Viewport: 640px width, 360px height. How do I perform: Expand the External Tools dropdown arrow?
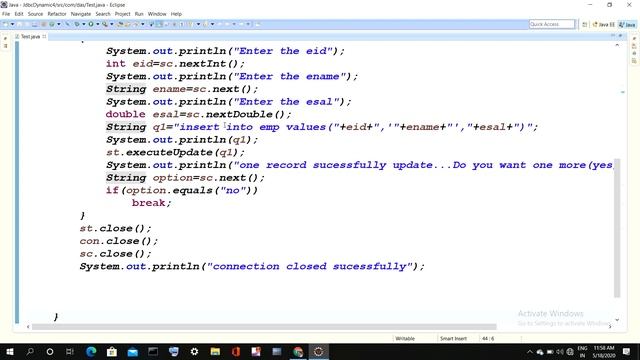click(x=111, y=24)
